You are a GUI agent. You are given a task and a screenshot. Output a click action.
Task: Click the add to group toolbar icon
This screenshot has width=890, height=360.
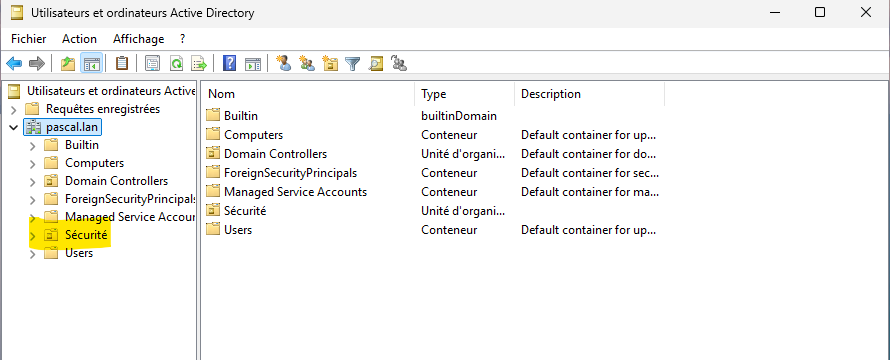[x=400, y=64]
